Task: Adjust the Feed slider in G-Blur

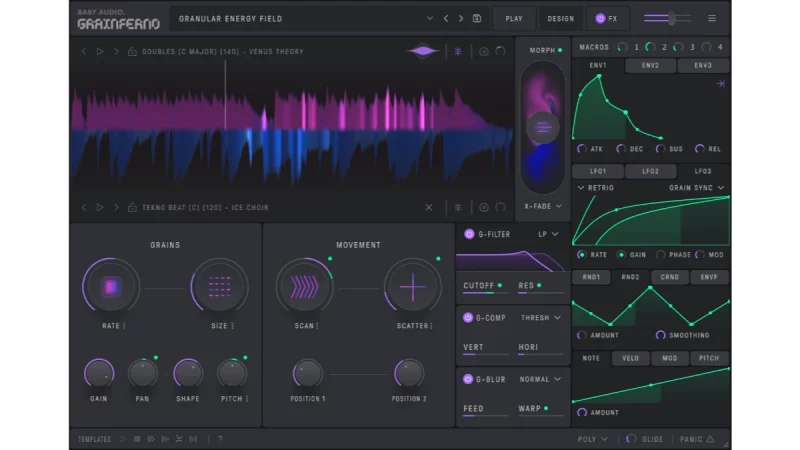Action: point(485,416)
